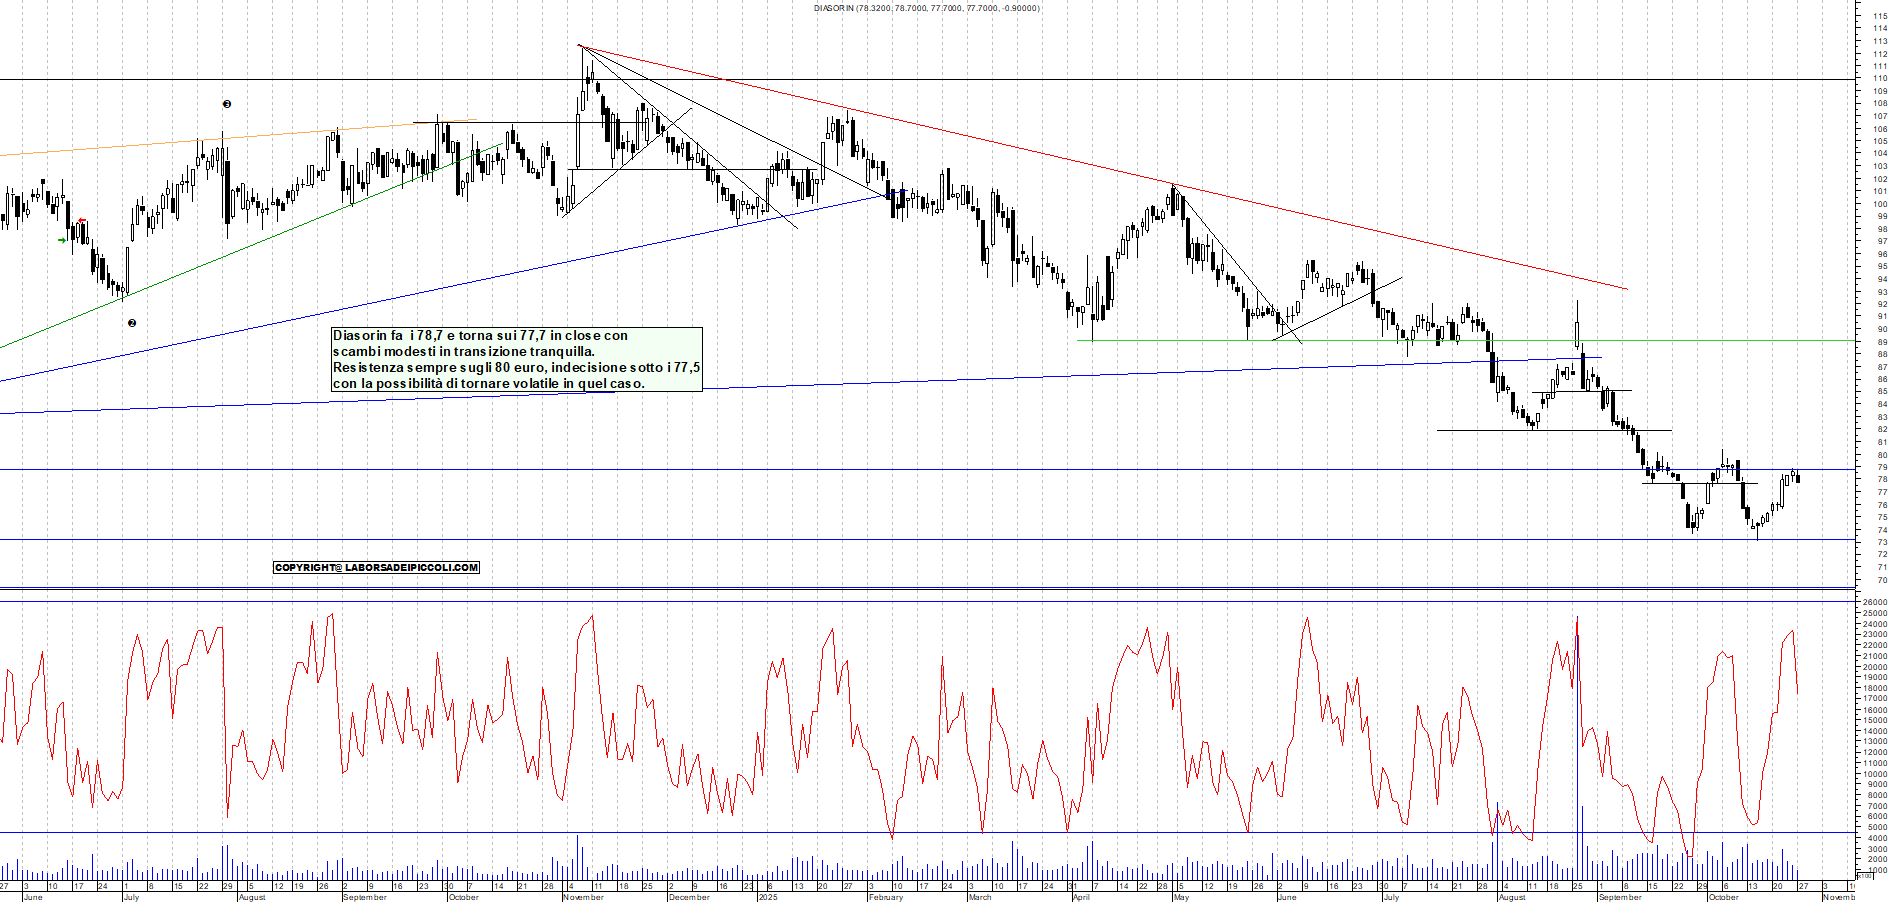Click the 70 value on the price scale
The width and height of the screenshot is (1890, 902).
[x=1881, y=580]
